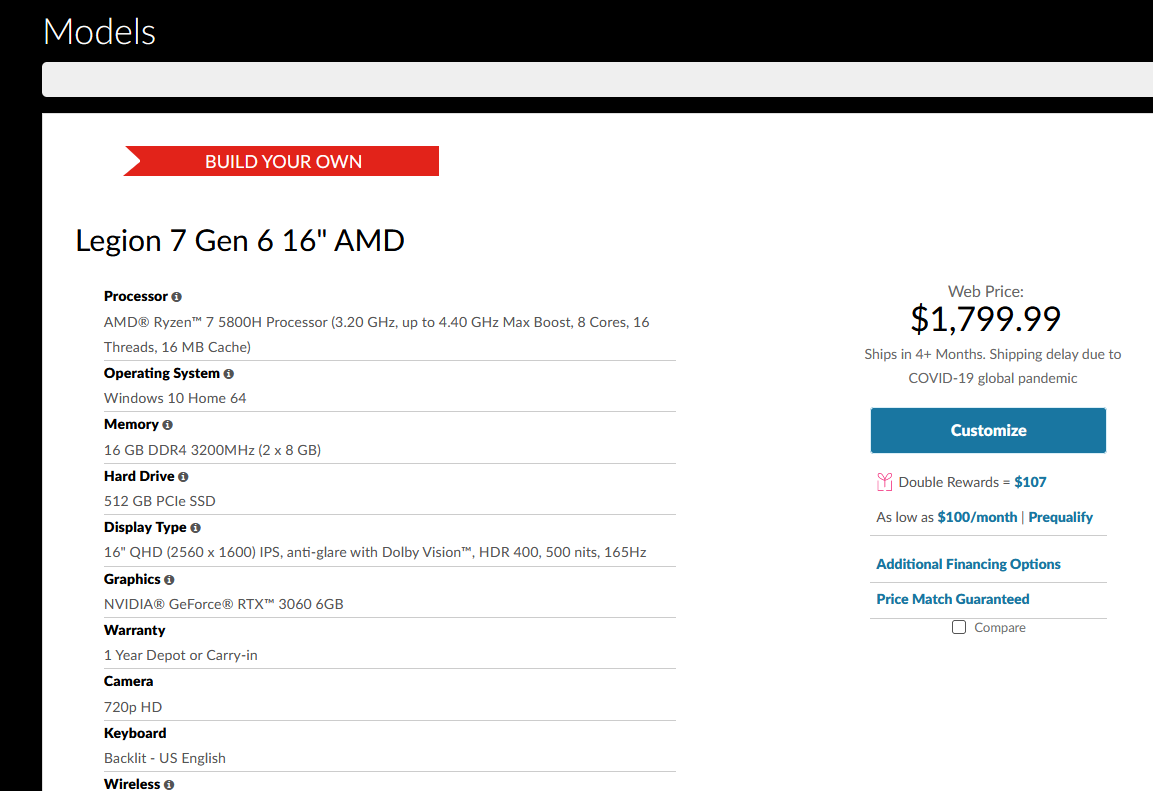1153x791 pixels.
Task: Click the Price Match Guaranteed link
Action: coord(952,599)
